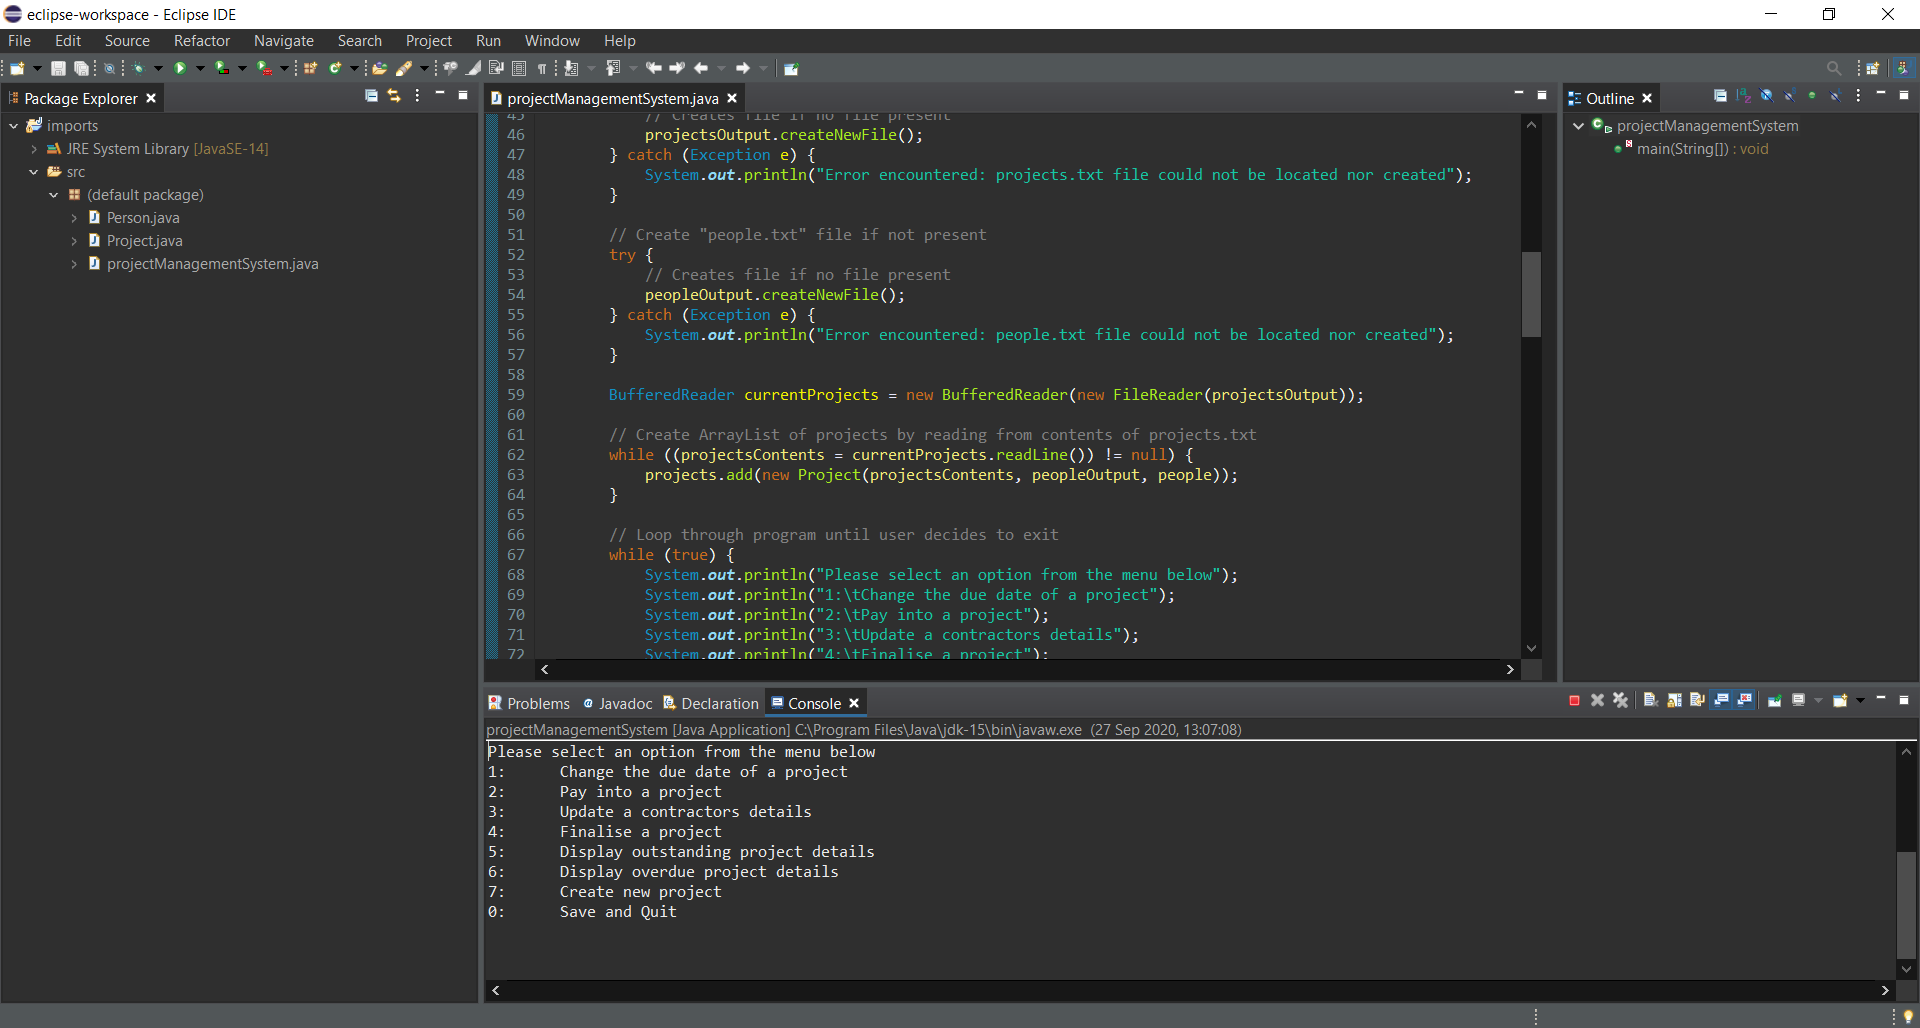Click the Save All toolbar icon
Image resolution: width=1920 pixels, height=1028 pixels.
click(81, 68)
